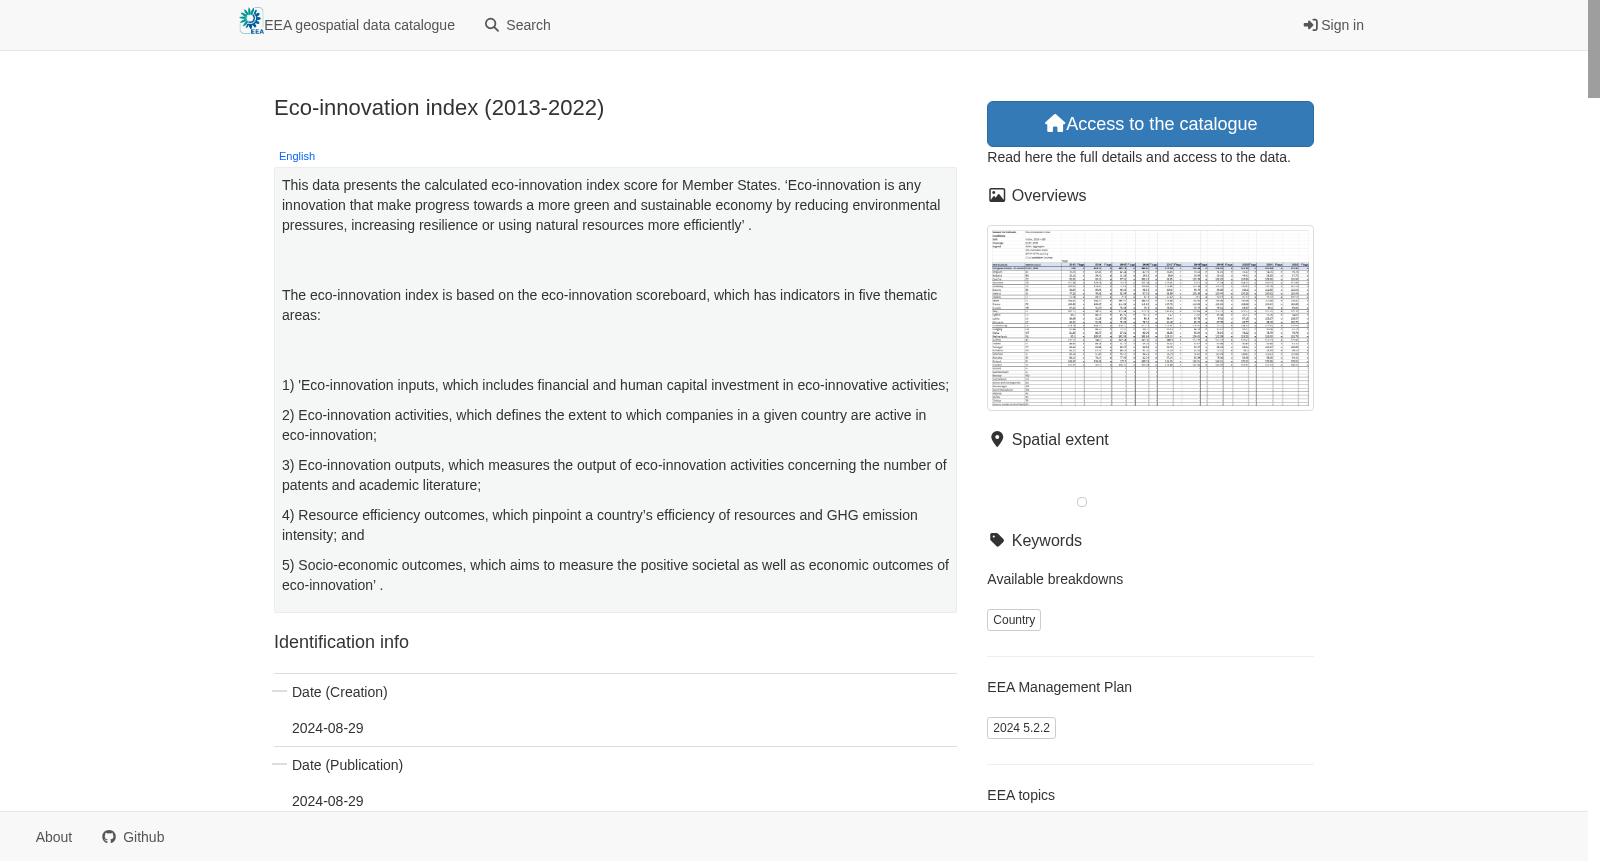Click the Eco-innovation index (2013-2022) title
This screenshot has height=861, width=1600.
click(x=439, y=108)
